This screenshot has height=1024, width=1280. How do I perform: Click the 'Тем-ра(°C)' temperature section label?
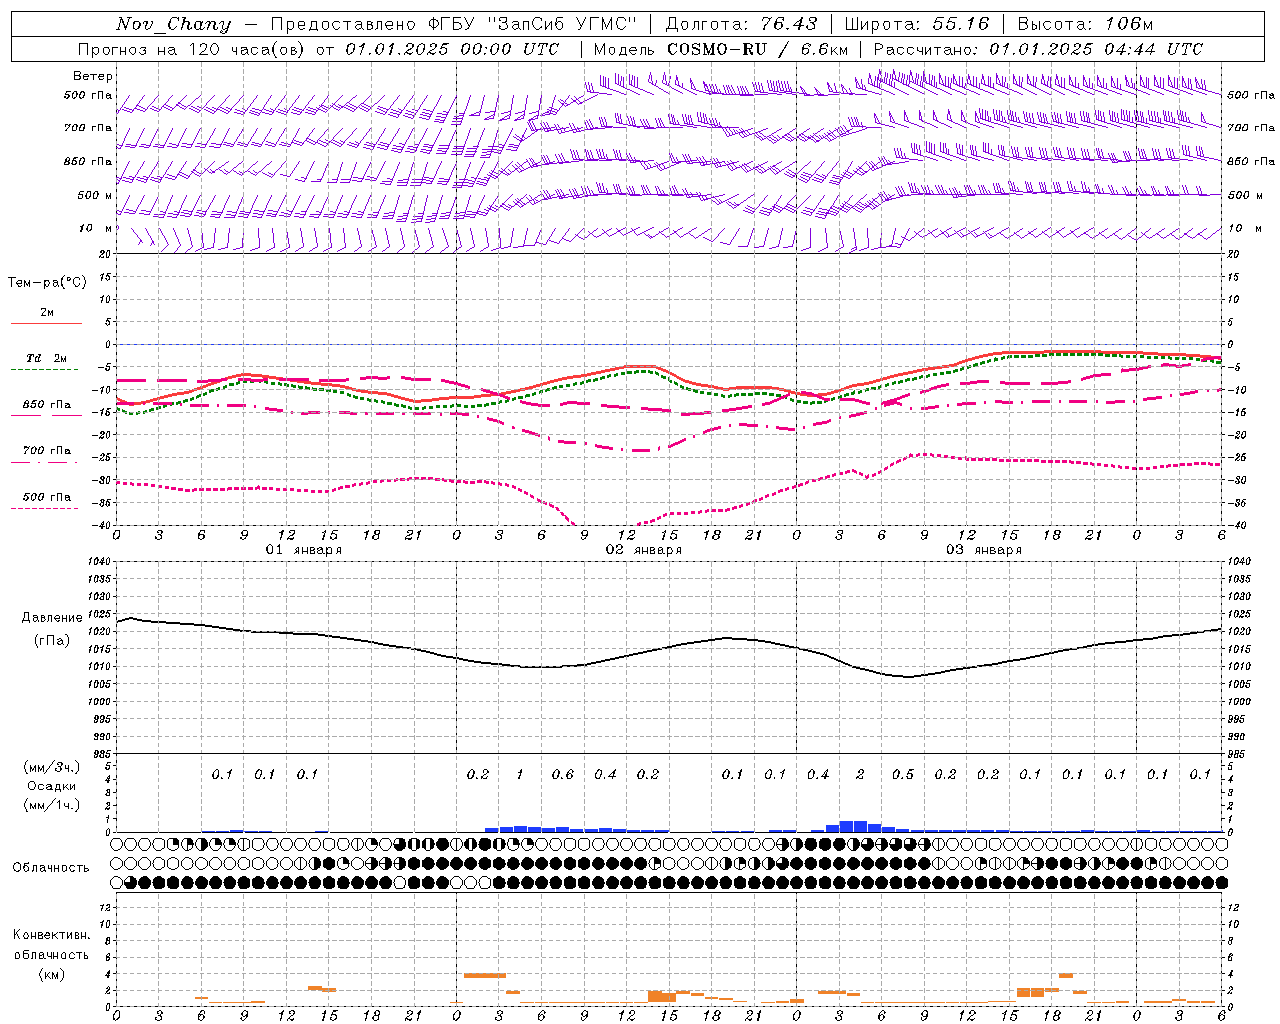[x=47, y=283]
